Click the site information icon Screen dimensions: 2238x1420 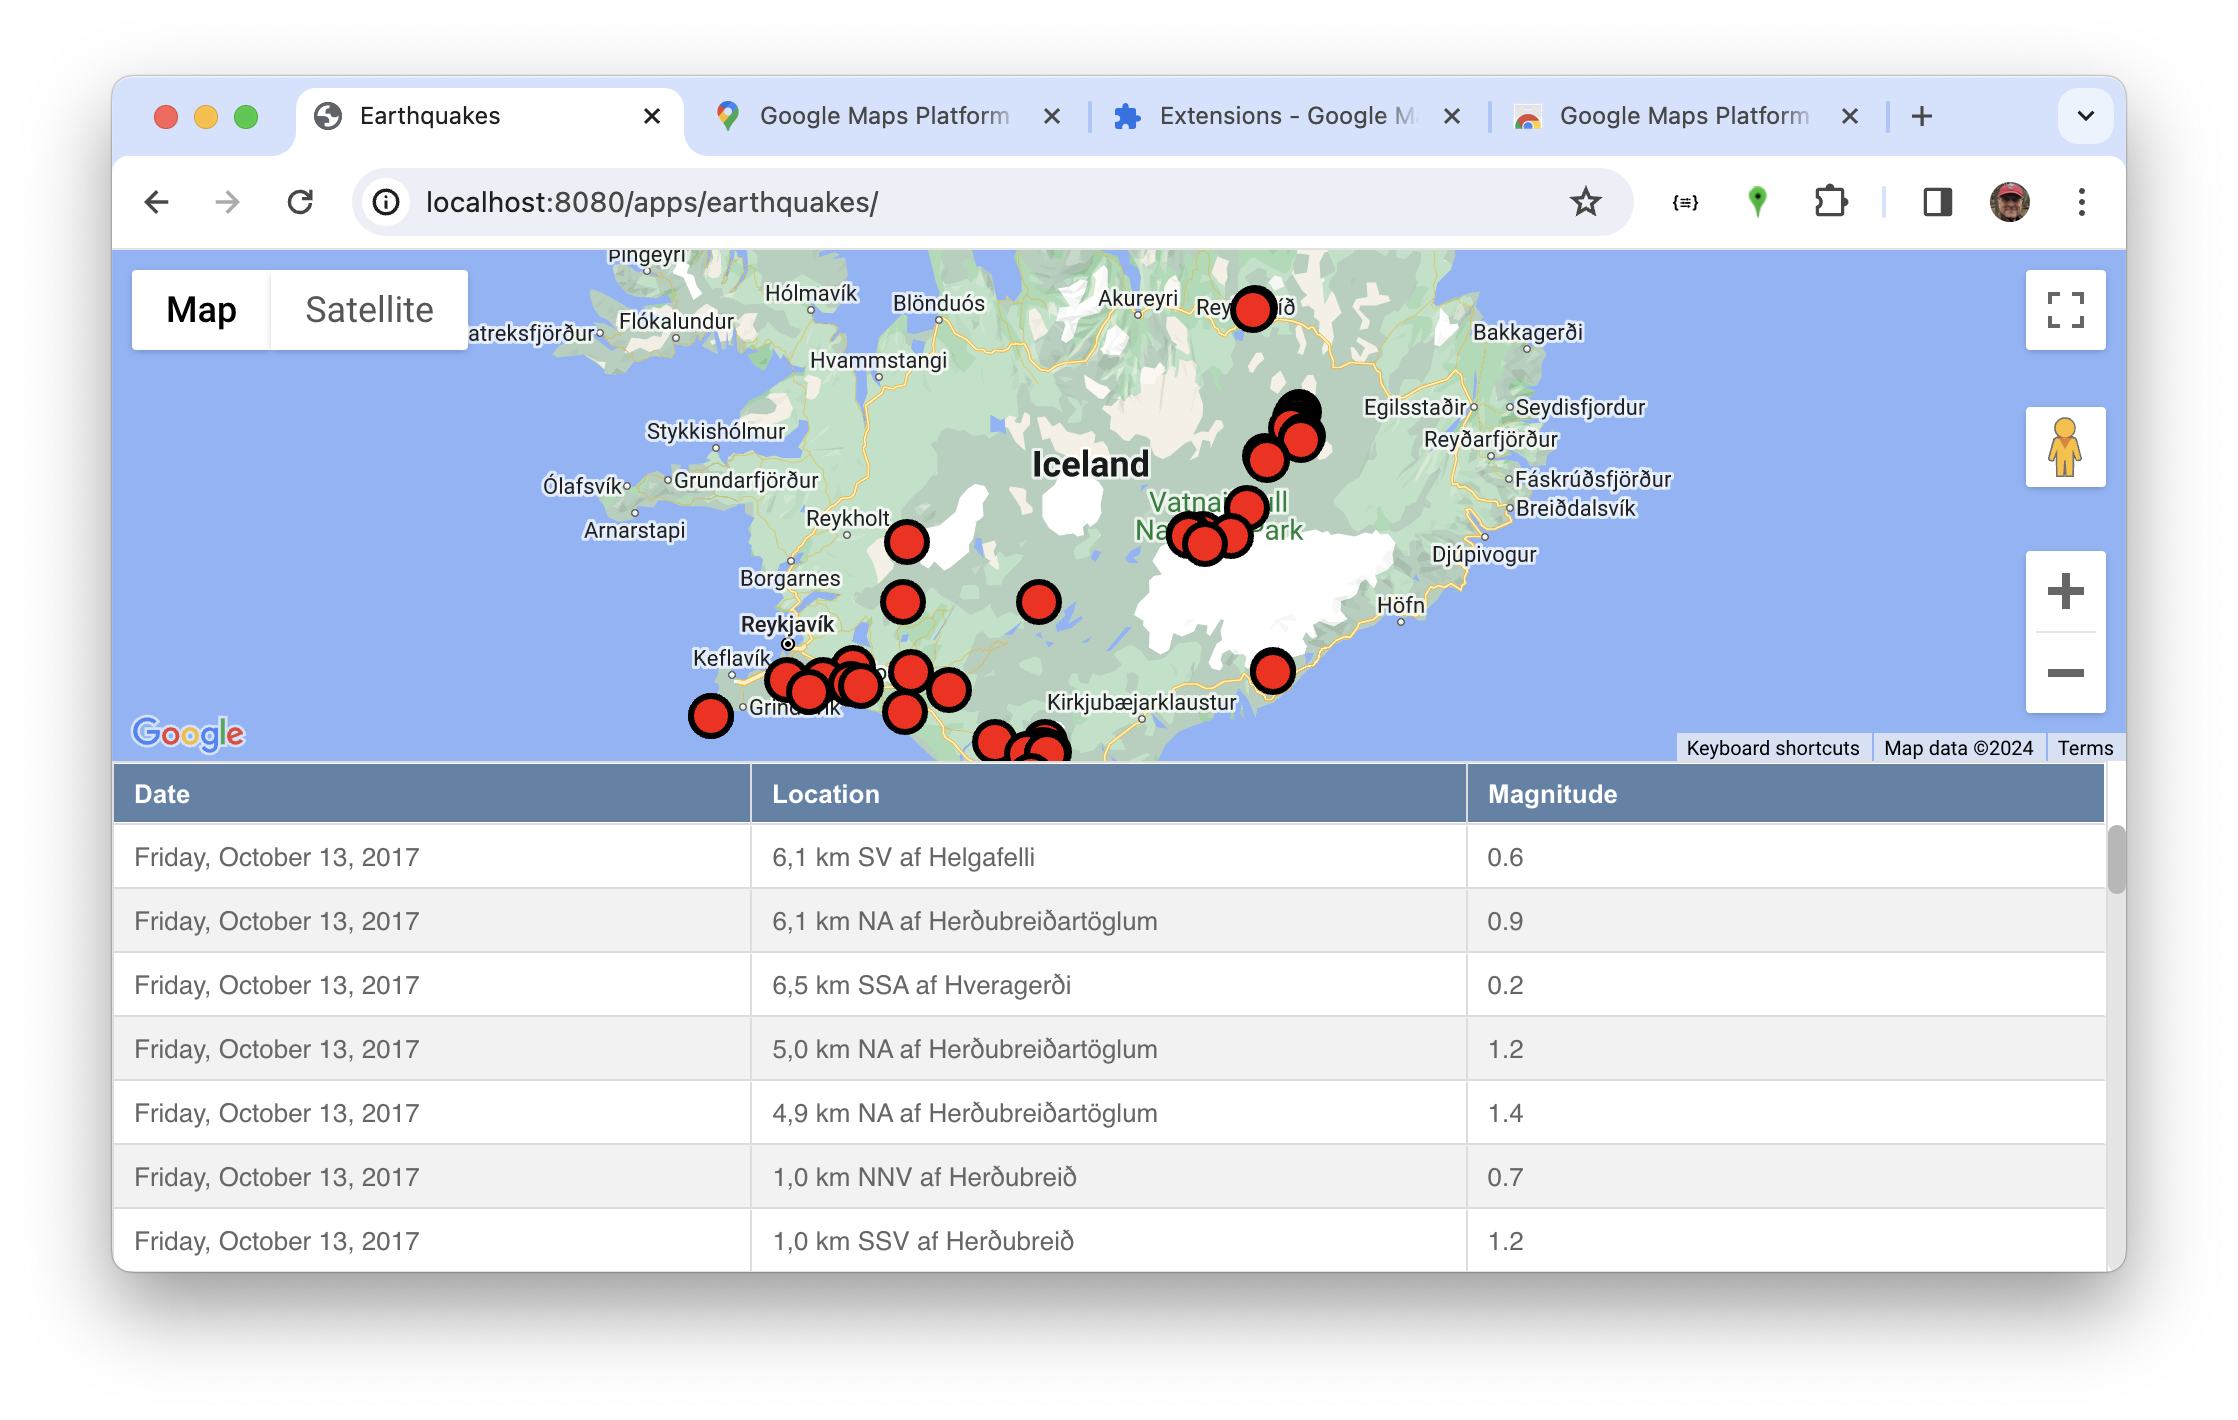387,202
